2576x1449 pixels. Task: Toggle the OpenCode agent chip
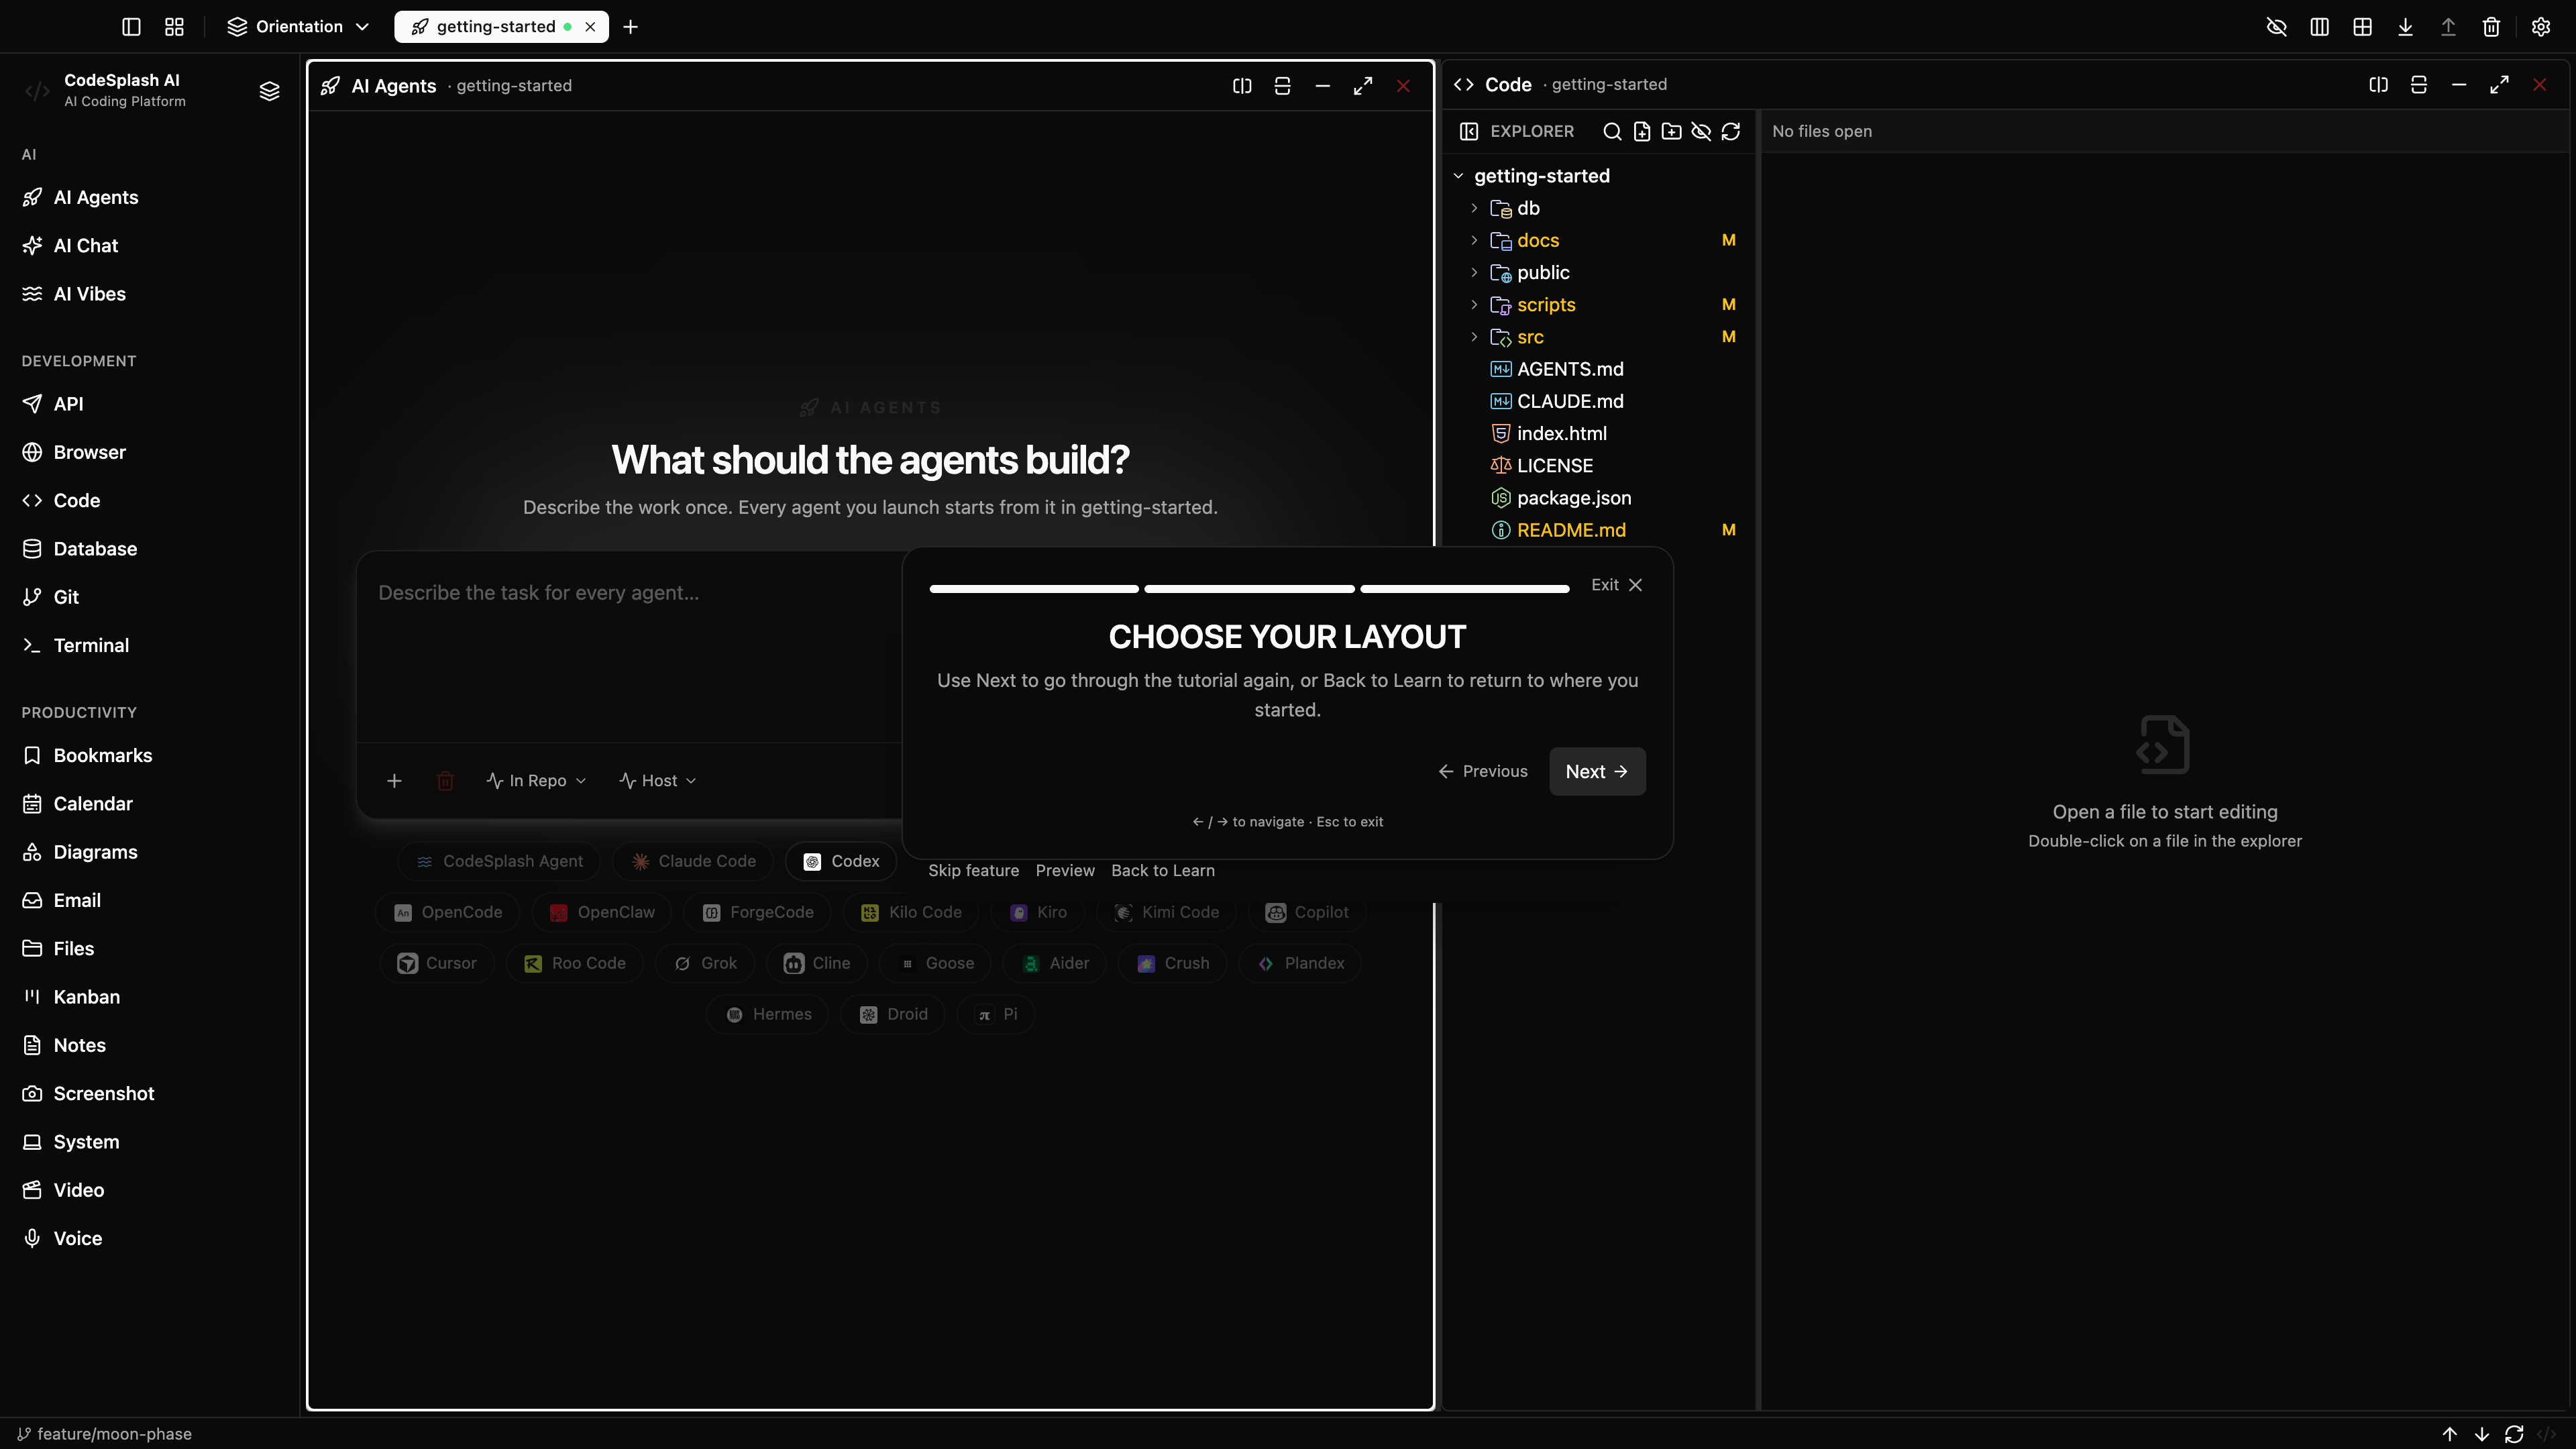click(x=447, y=912)
